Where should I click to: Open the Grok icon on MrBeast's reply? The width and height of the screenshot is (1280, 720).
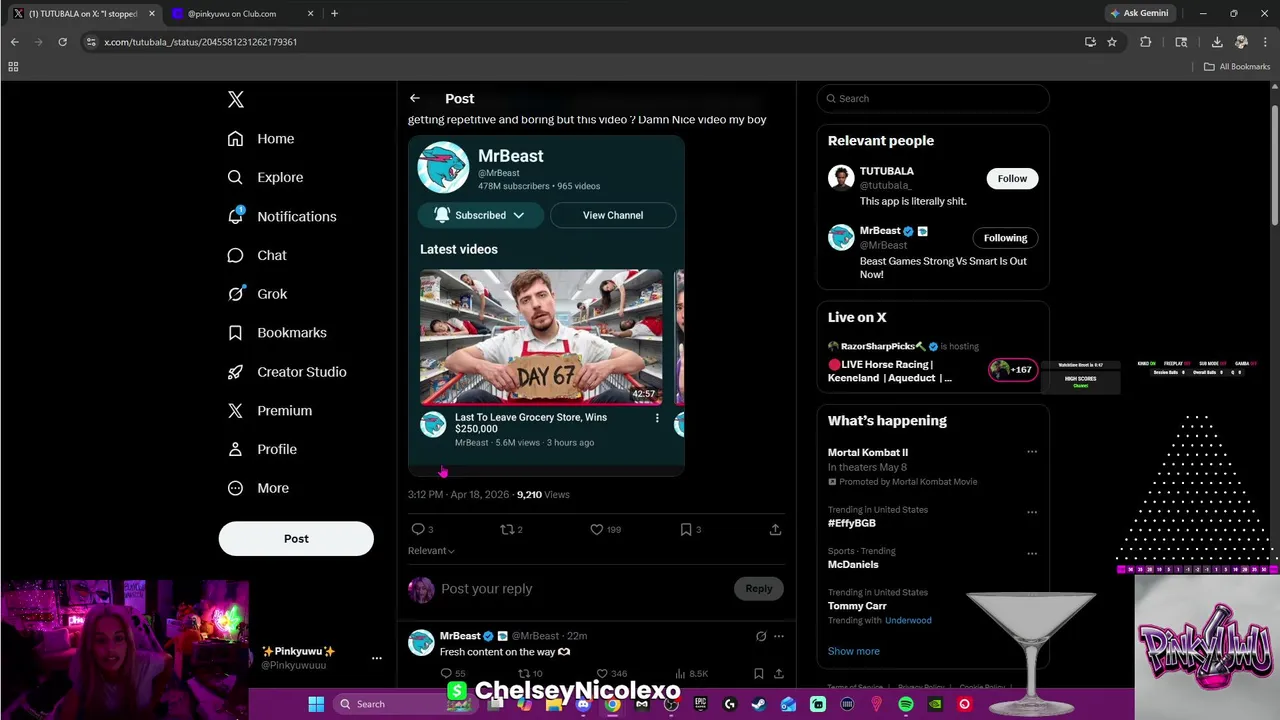click(x=761, y=636)
